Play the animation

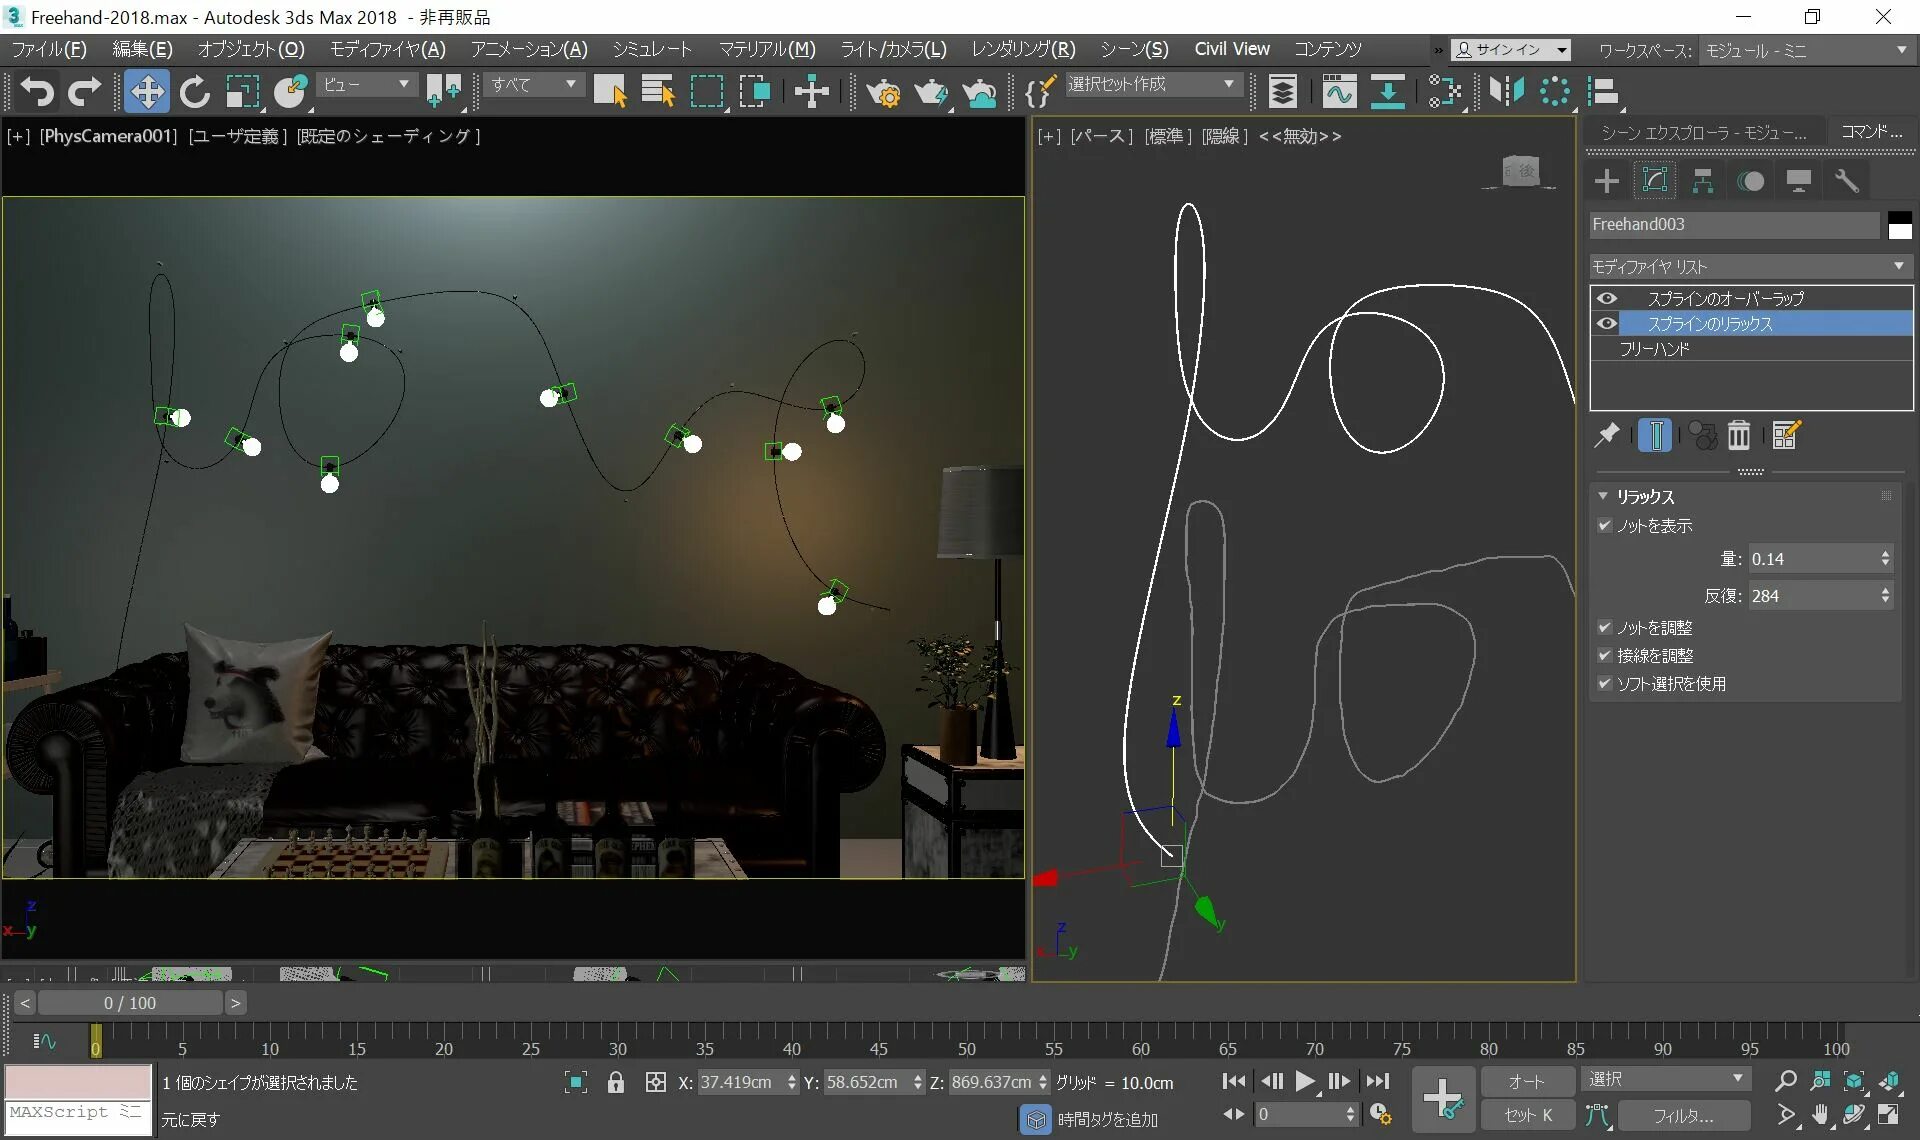[x=1304, y=1081]
